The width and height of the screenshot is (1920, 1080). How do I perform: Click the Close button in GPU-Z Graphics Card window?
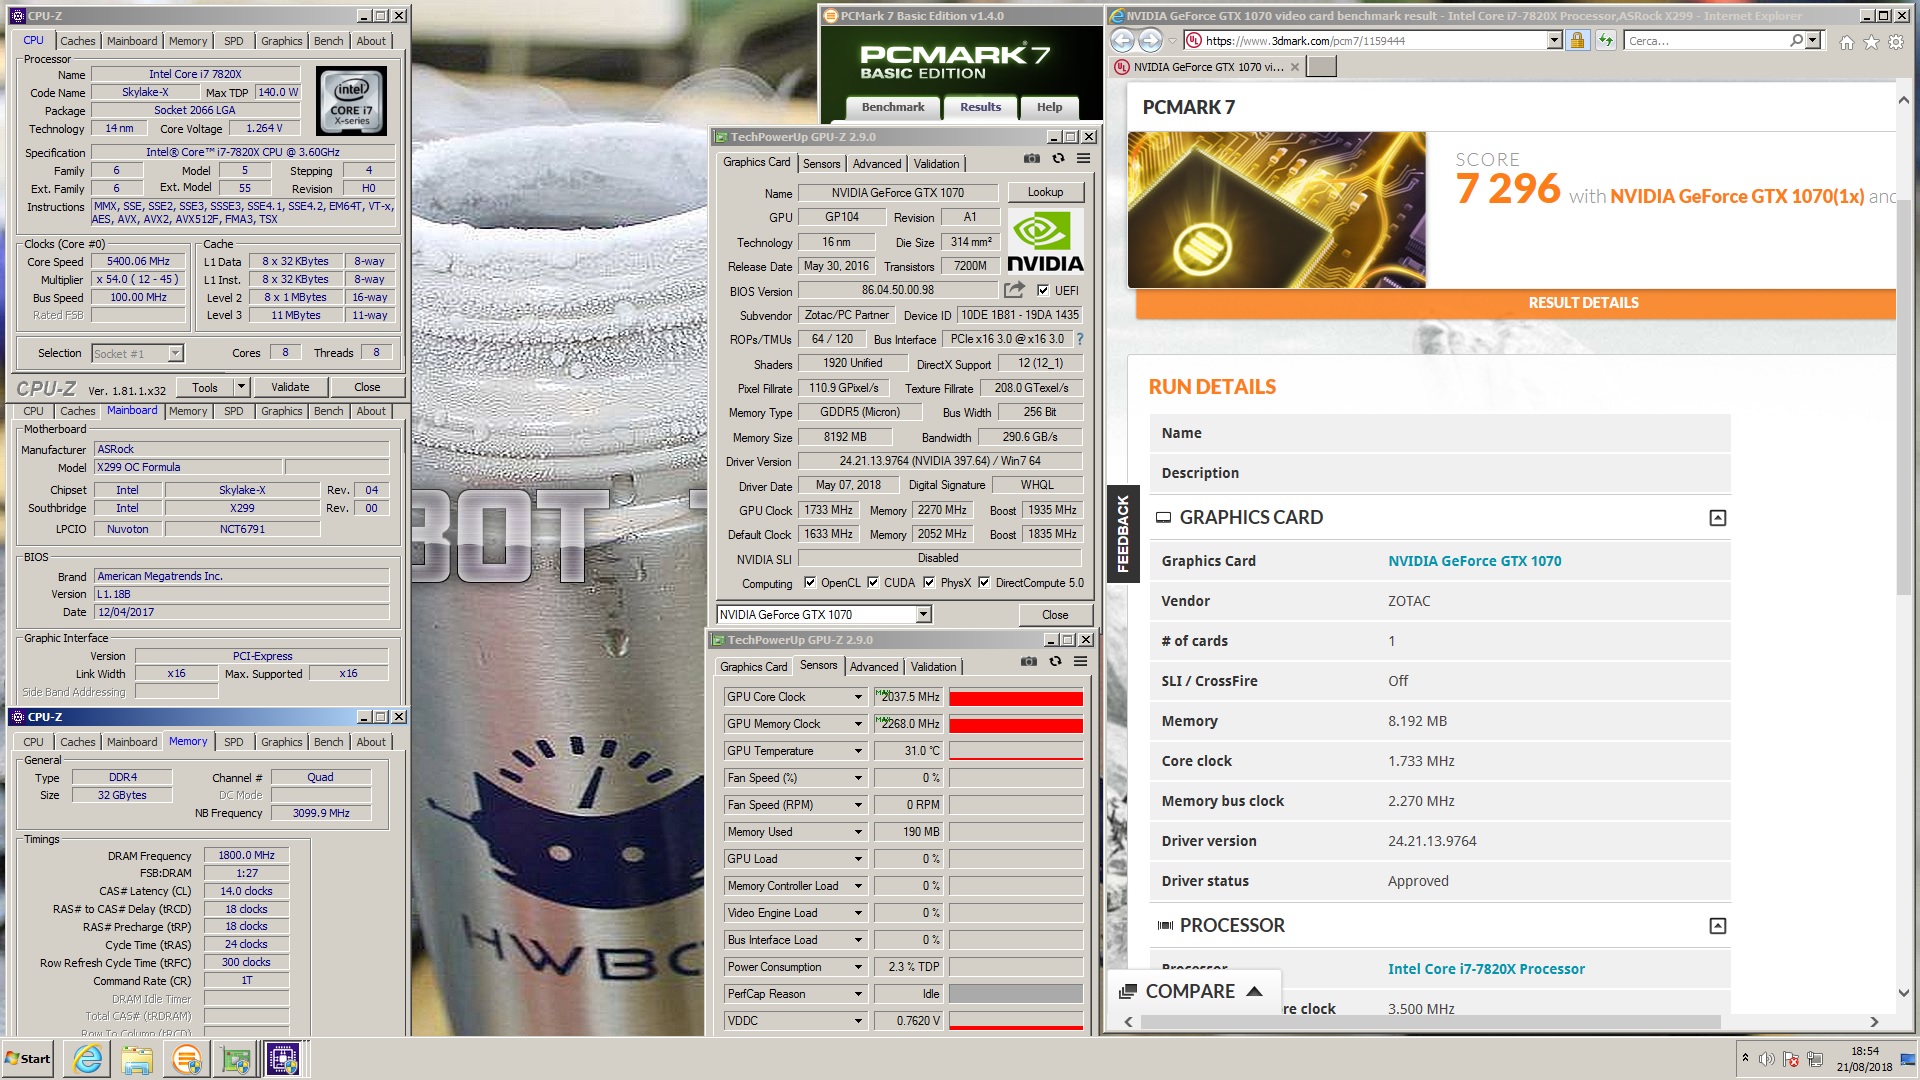coord(1055,615)
